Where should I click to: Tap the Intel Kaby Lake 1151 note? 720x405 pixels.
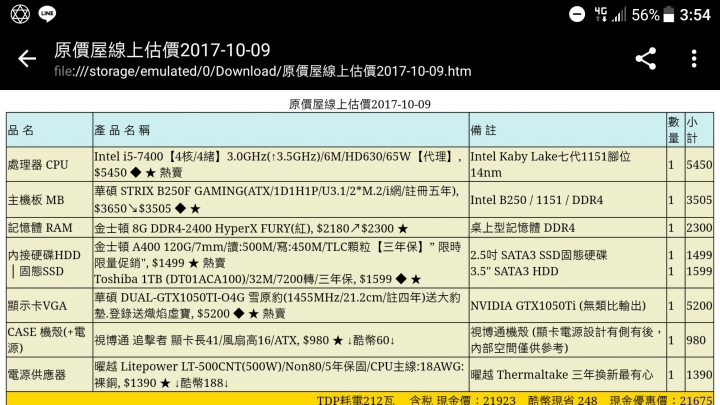point(550,164)
